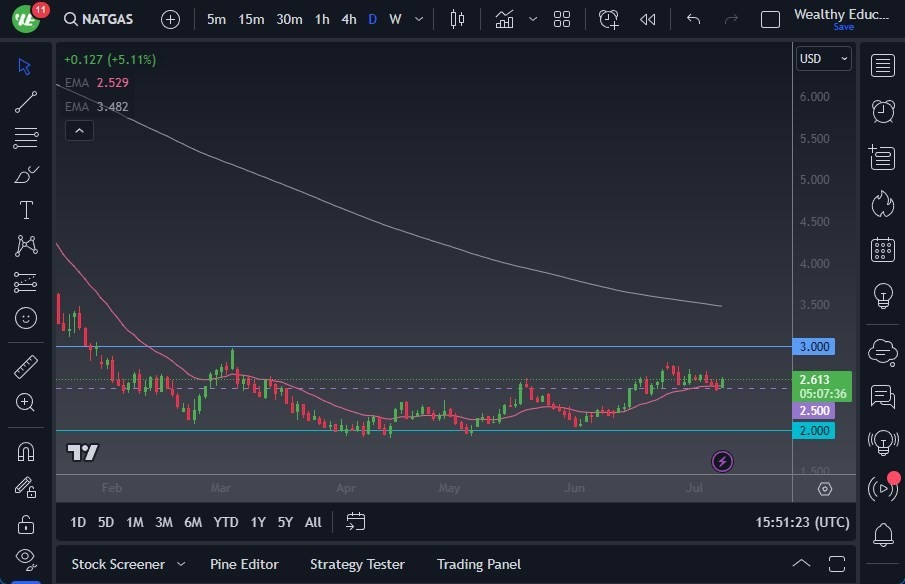Expand the Stock Screener dropdown arrow
The image size is (905, 584).
click(x=181, y=564)
